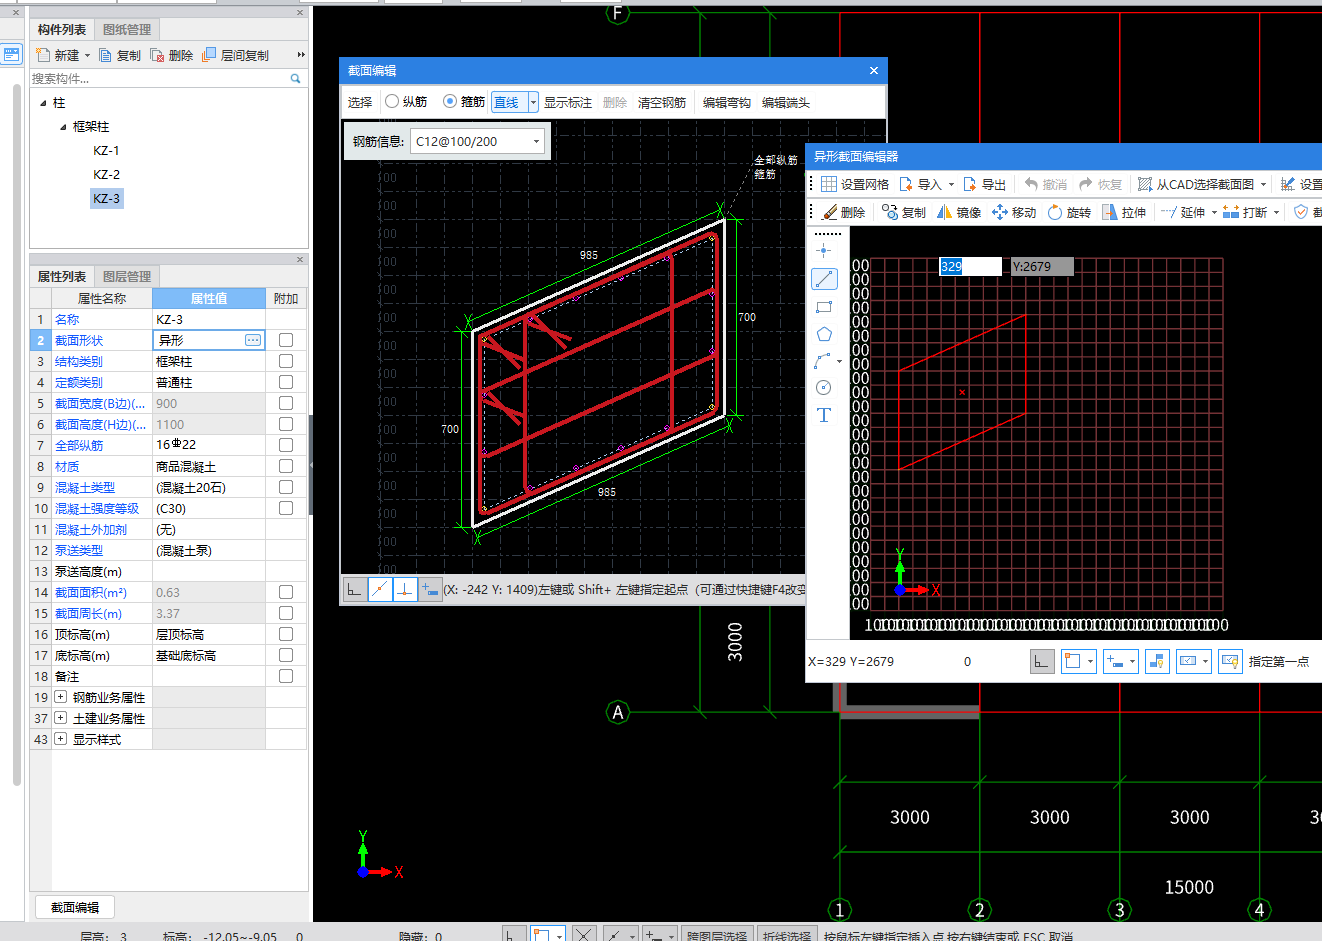Open the 钢筋信息 C12@100/200 dropdown
1322x941 pixels.
(536, 142)
